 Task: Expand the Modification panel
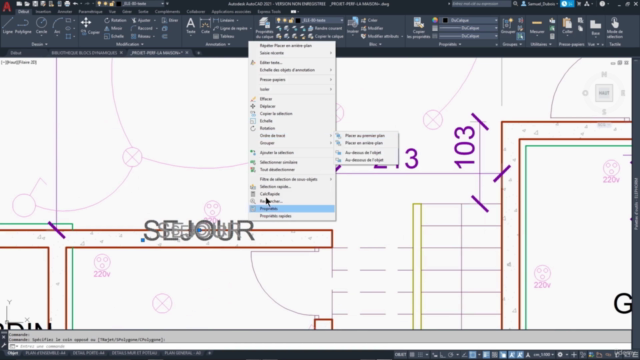point(130,44)
